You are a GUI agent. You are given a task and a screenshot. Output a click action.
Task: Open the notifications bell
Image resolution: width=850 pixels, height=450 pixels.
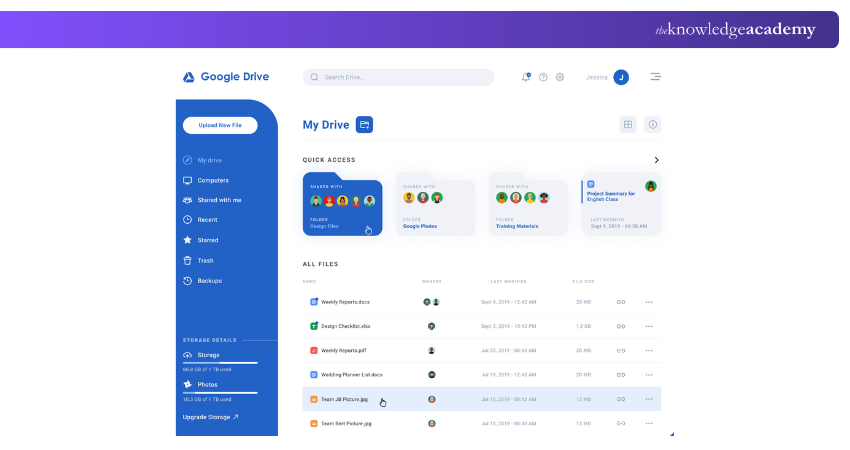click(526, 77)
